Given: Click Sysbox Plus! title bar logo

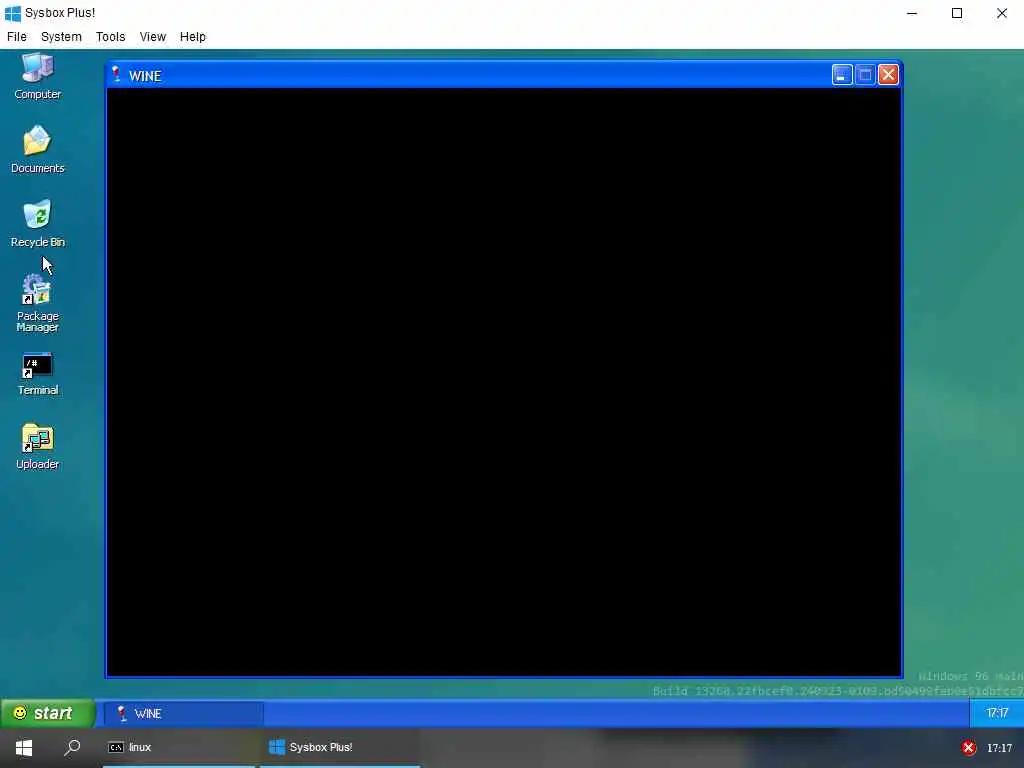Looking at the screenshot, I should (x=12, y=13).
